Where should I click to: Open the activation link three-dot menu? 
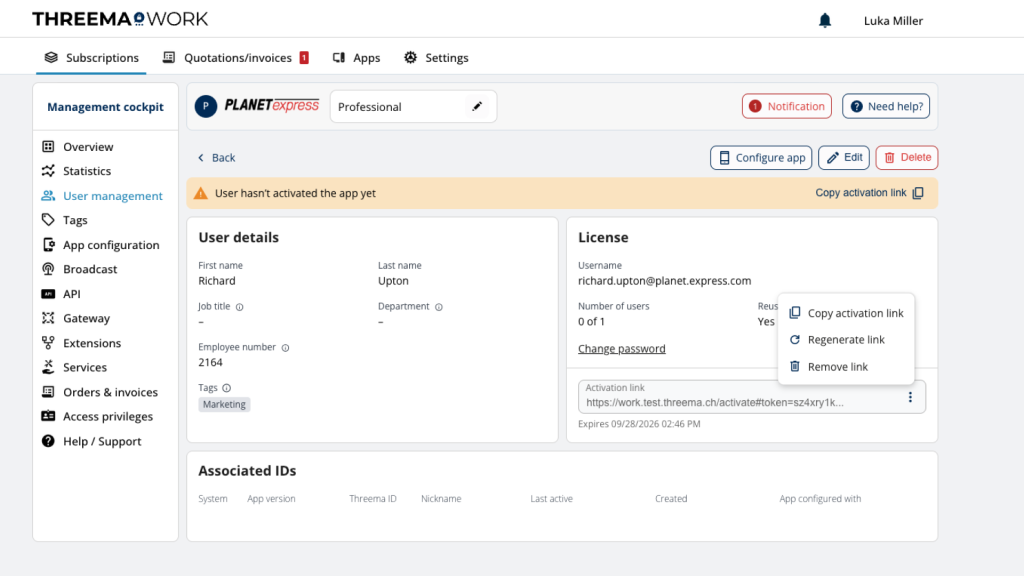click(x=910, y=397)
